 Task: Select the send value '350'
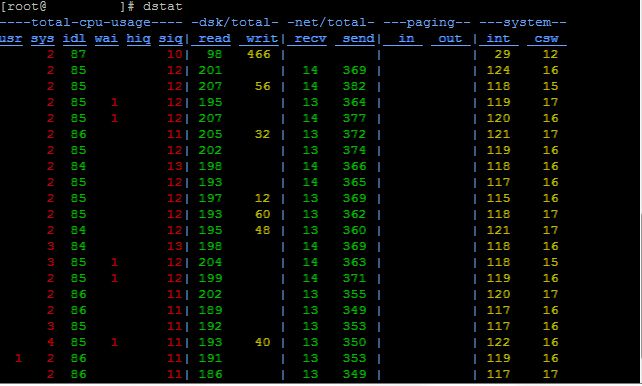(x=355, y=342)
